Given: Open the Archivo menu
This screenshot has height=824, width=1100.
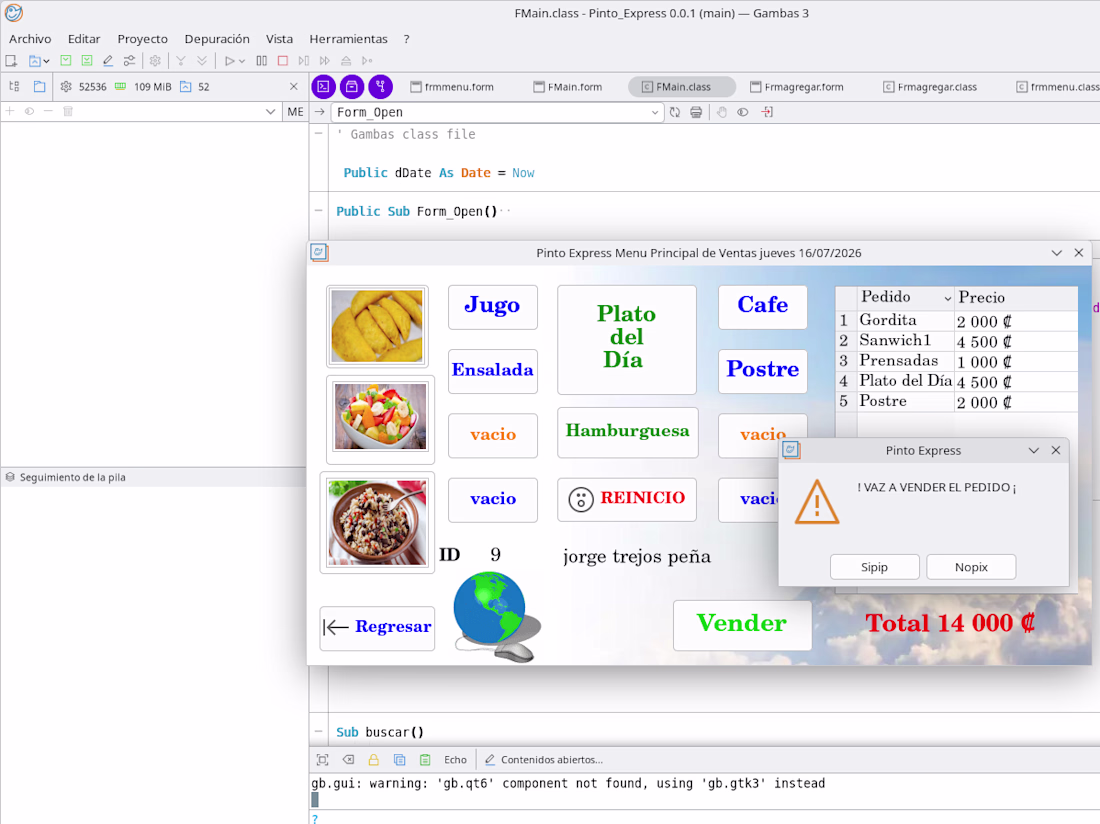Looking at the screenshot, I should click(30, 39).
